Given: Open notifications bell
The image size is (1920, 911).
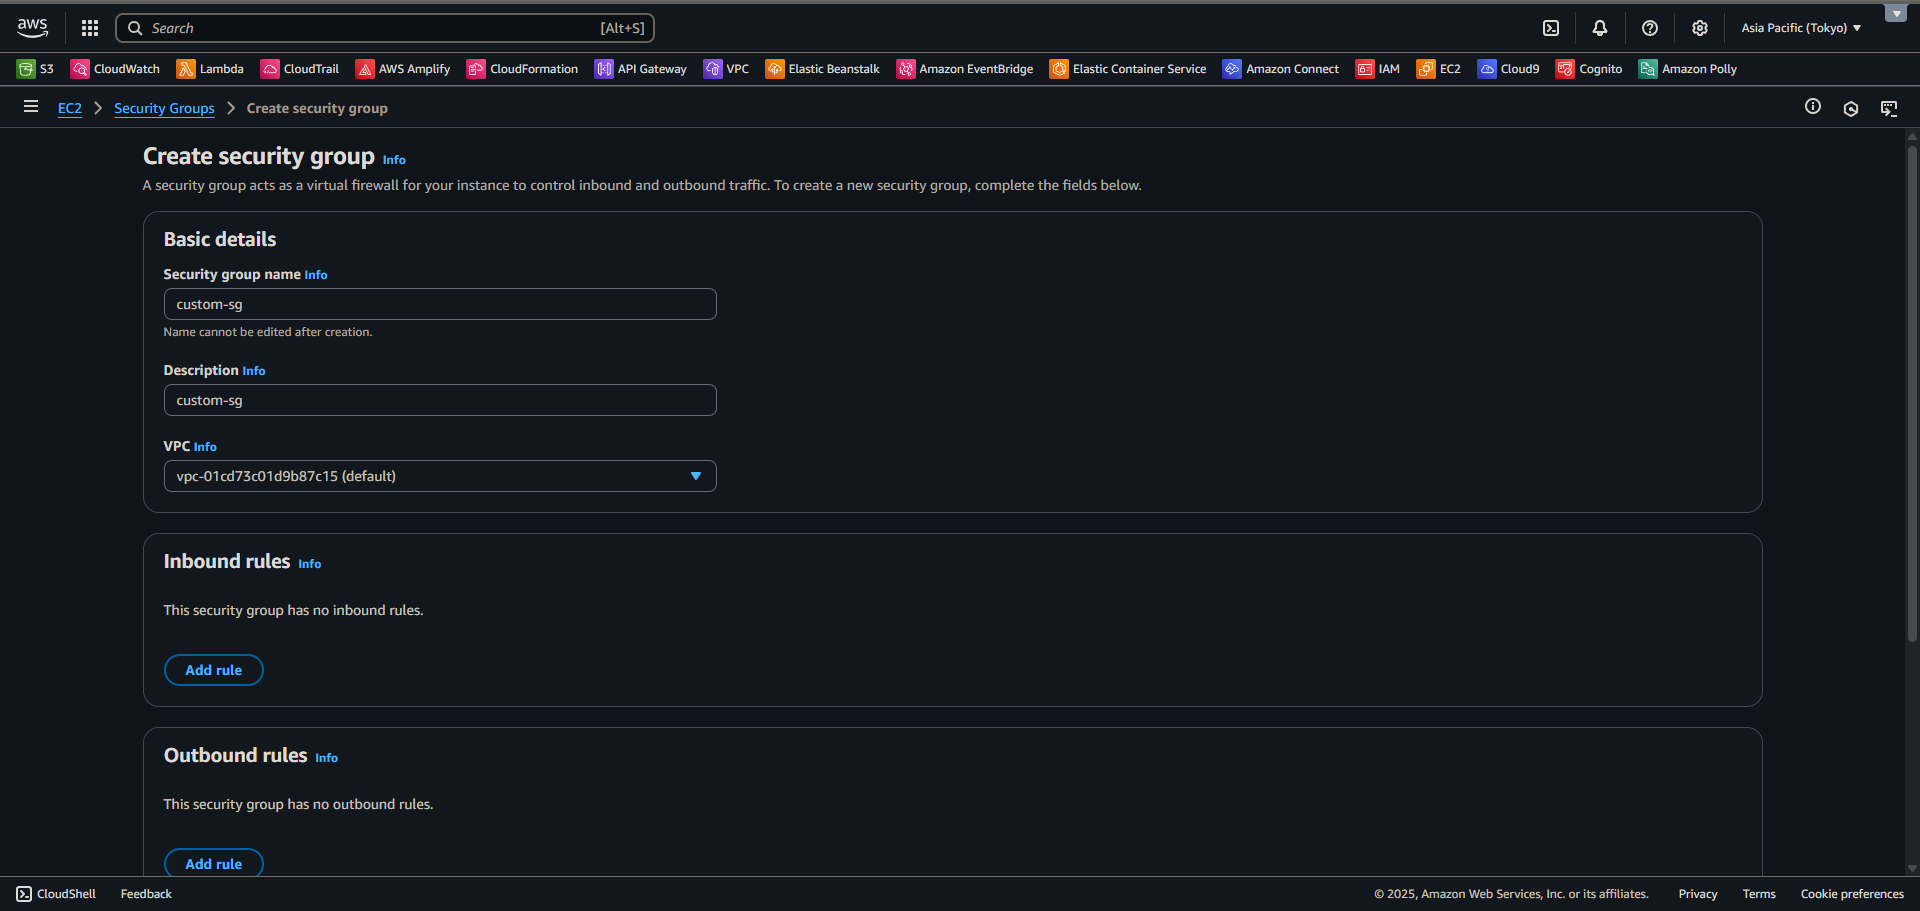Looking at the screenshot, I should pyautogui.click(x=1600, y=28).
